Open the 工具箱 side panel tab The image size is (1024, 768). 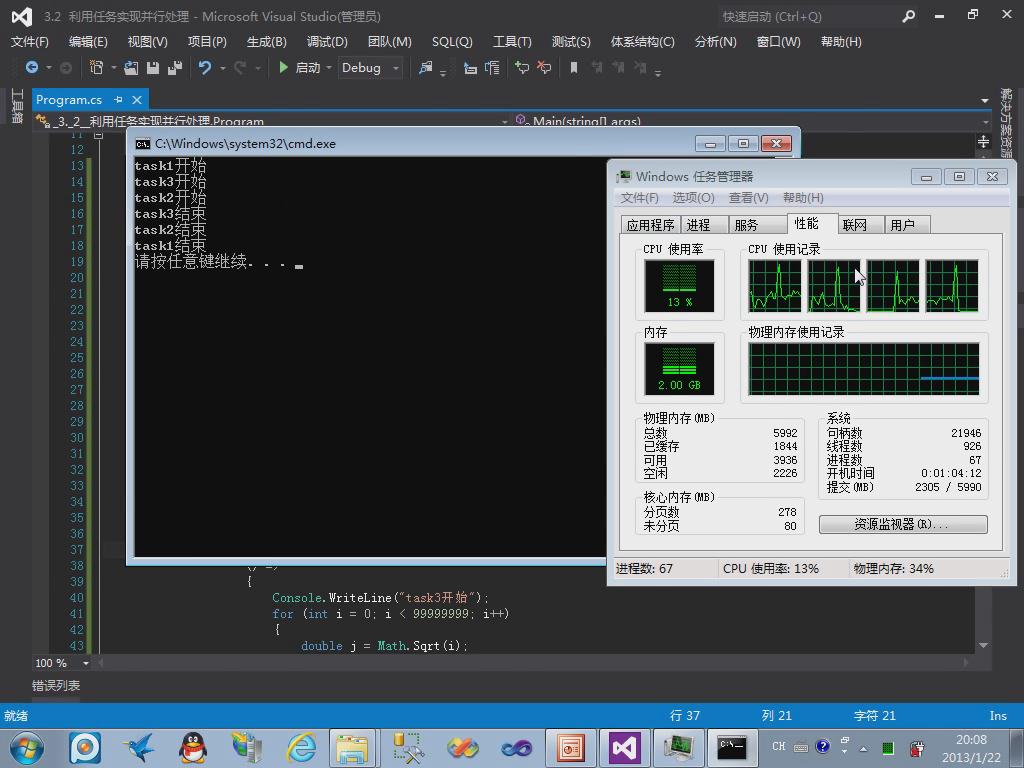17,106
